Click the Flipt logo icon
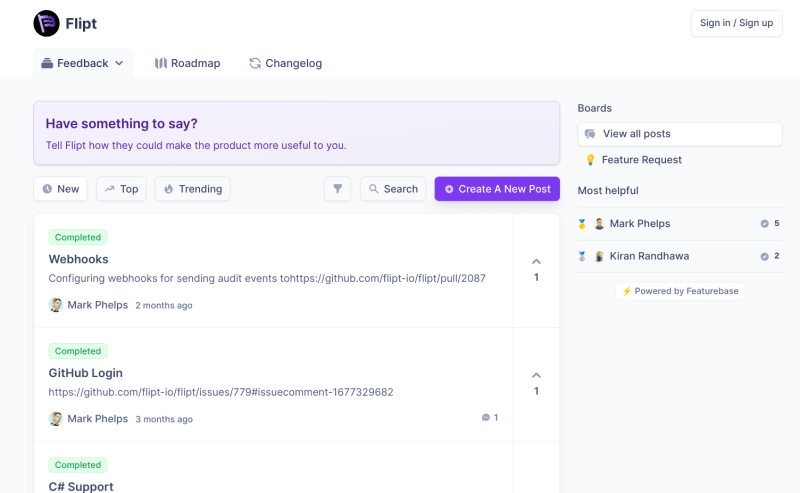This screenshot has height=493, width=800. [46, 23]
